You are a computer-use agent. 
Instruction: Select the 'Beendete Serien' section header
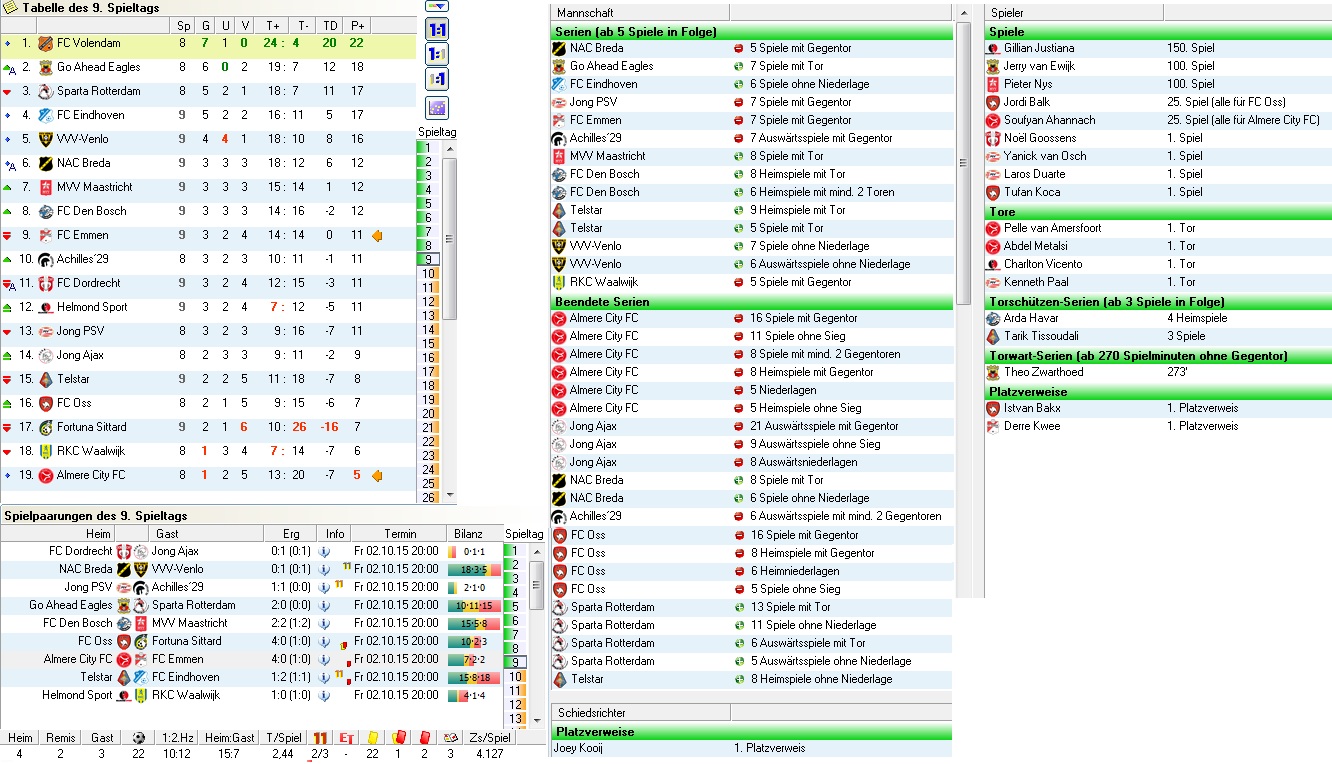click(x=752, y=301)
